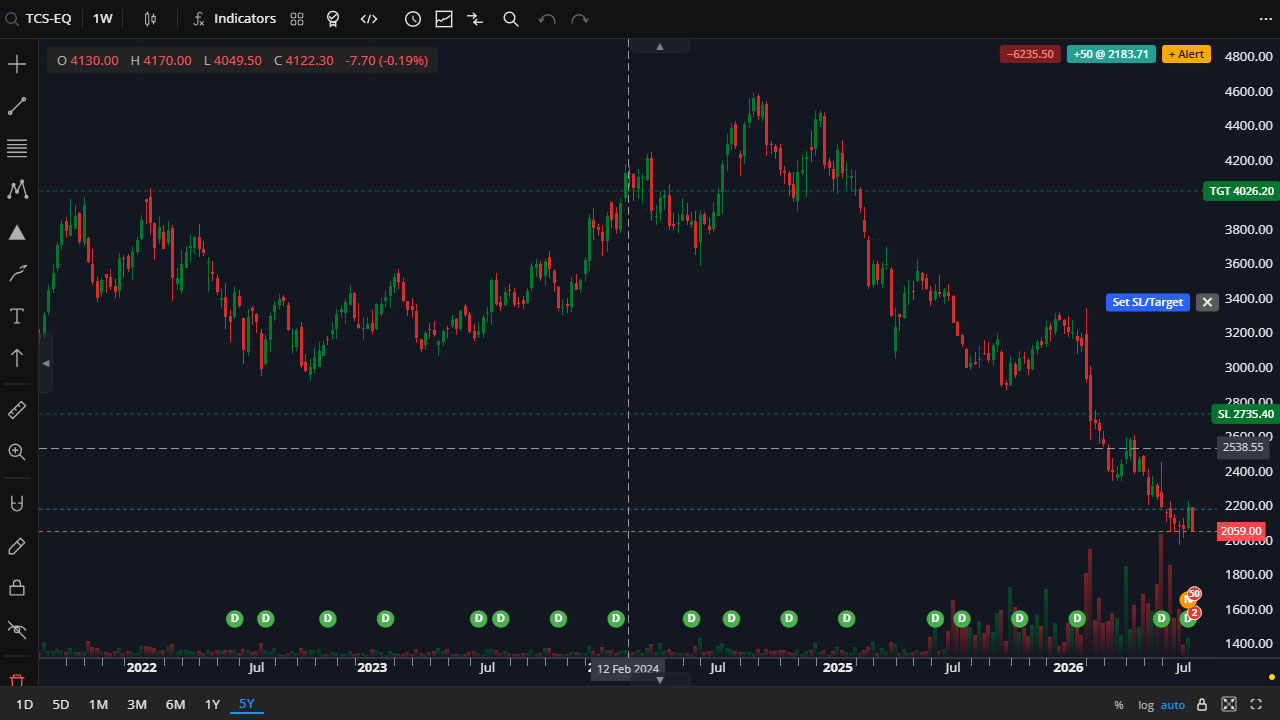The width and height of the screenshot is (1280, 720).
Task: Open the indicator templates grid icon
Action: [x=297, y=19]
